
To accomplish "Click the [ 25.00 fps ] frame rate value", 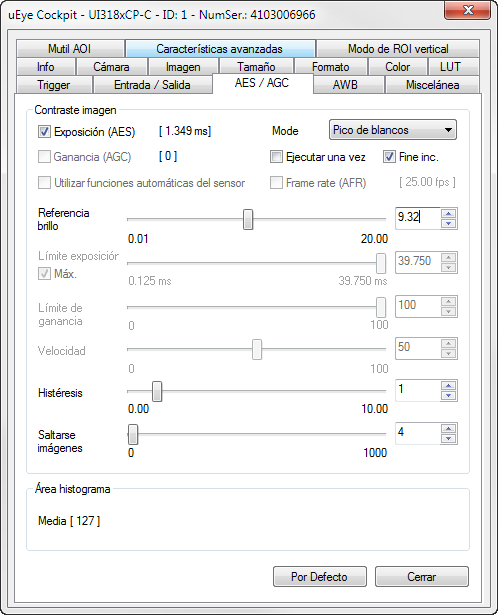I will (427, 182).
